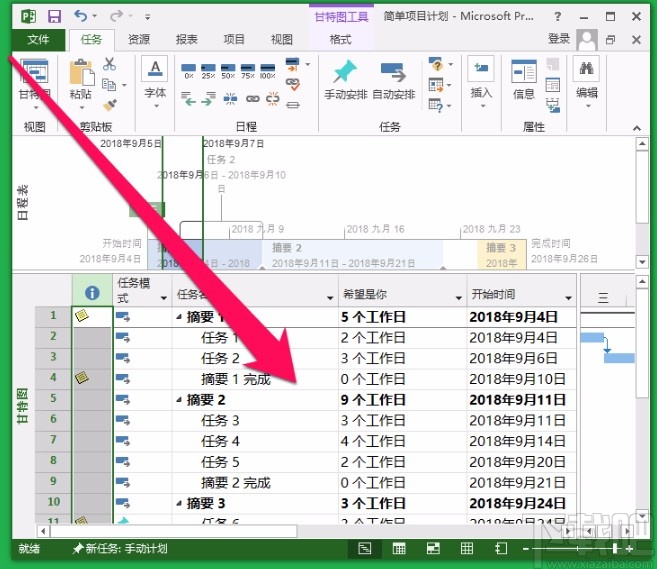Open 任务模式 column filter dropdown
Image resolution: width=657 pixels, height=569 pixels.
(x=164, y=298)
